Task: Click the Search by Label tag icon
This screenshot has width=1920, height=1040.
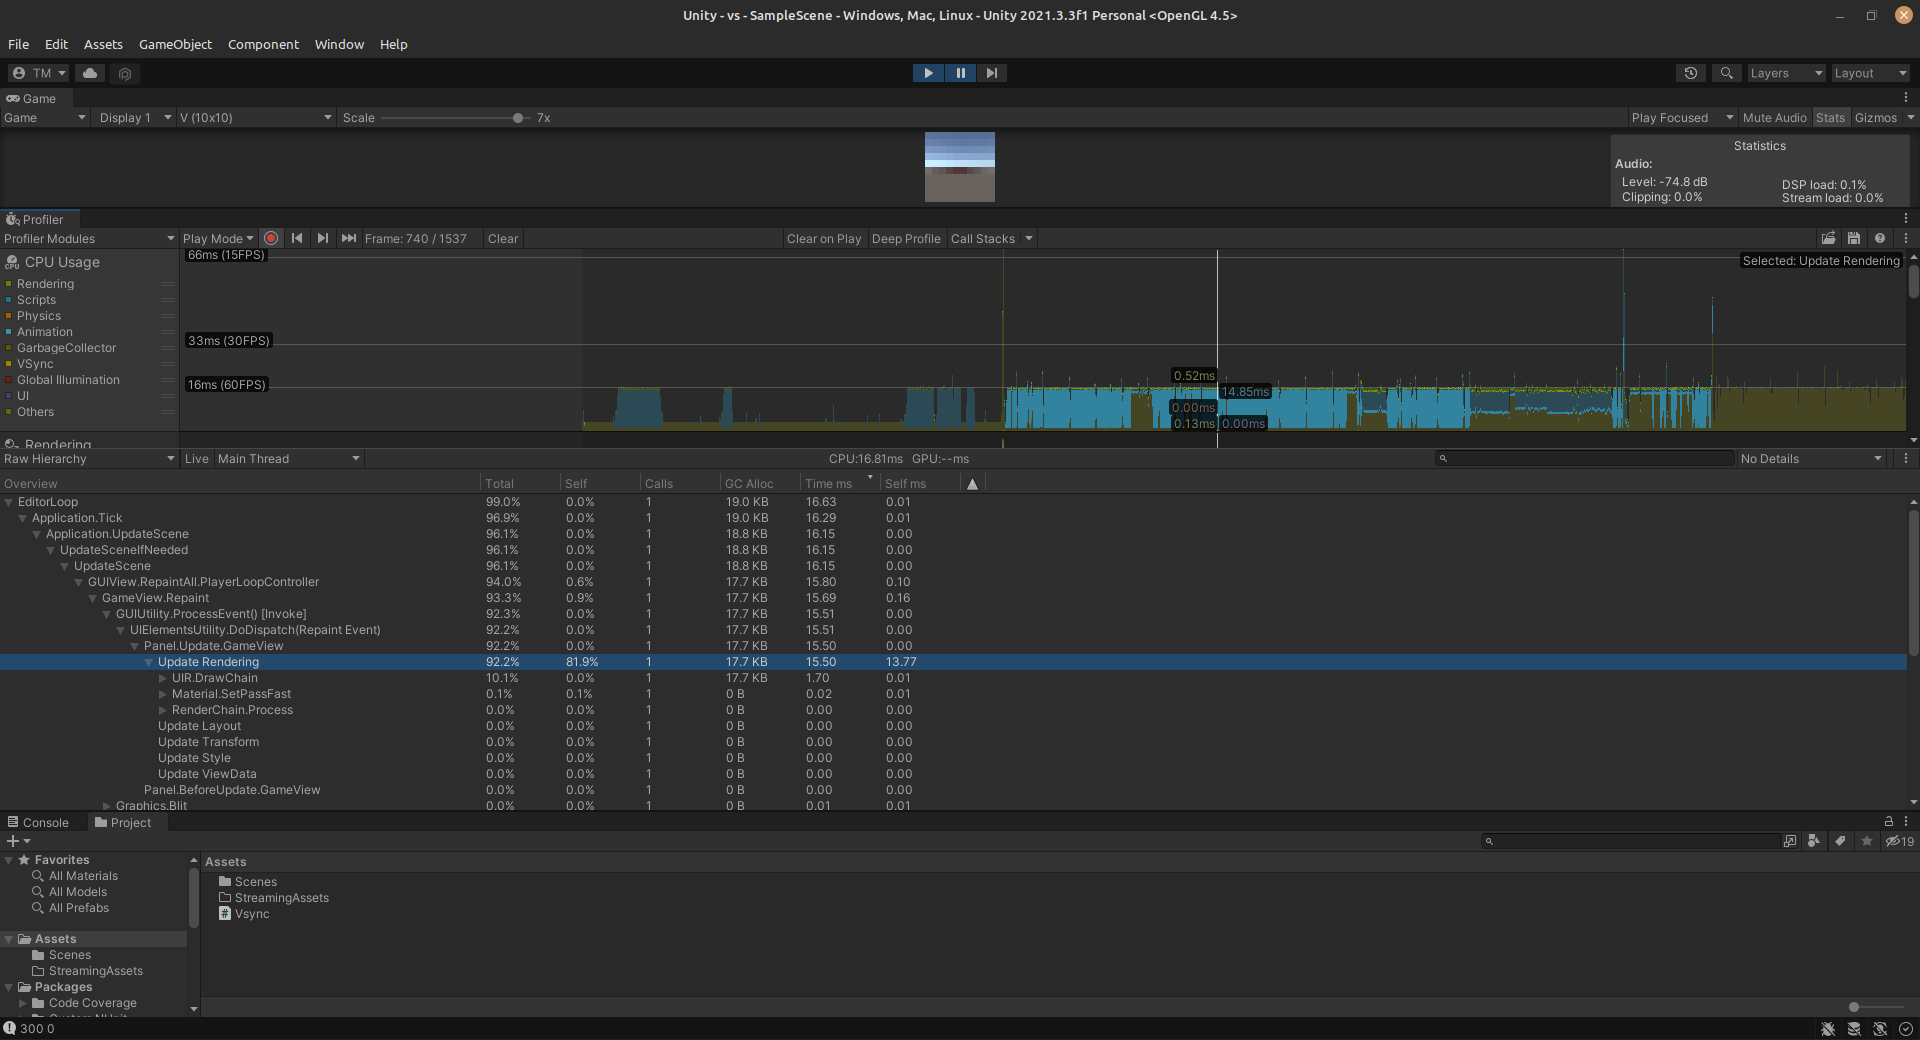Action: (x=1840, y=842)
